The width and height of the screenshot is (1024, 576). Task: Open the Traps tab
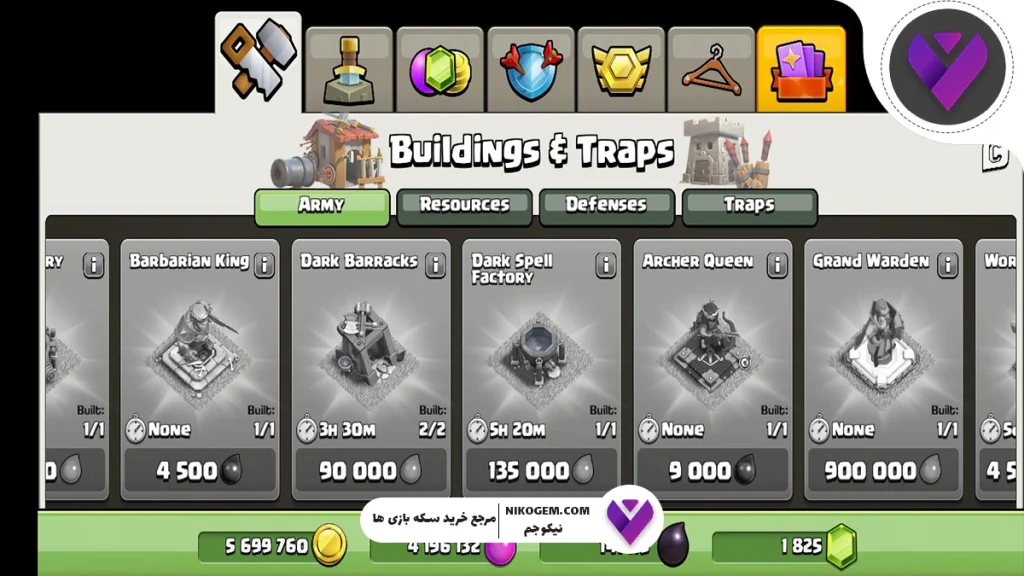[750, 207]
